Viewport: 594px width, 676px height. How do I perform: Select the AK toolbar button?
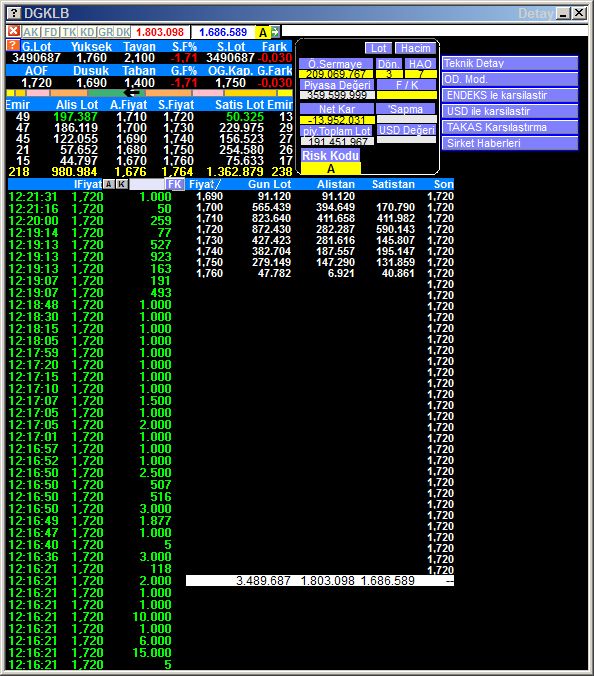30,32
